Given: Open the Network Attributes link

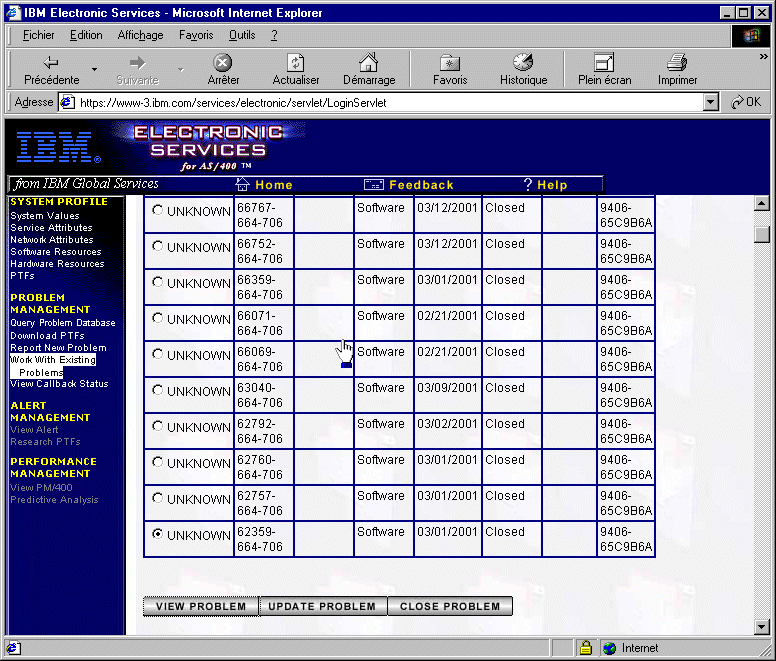Looking at the screenshot, I should coord(51,239).
